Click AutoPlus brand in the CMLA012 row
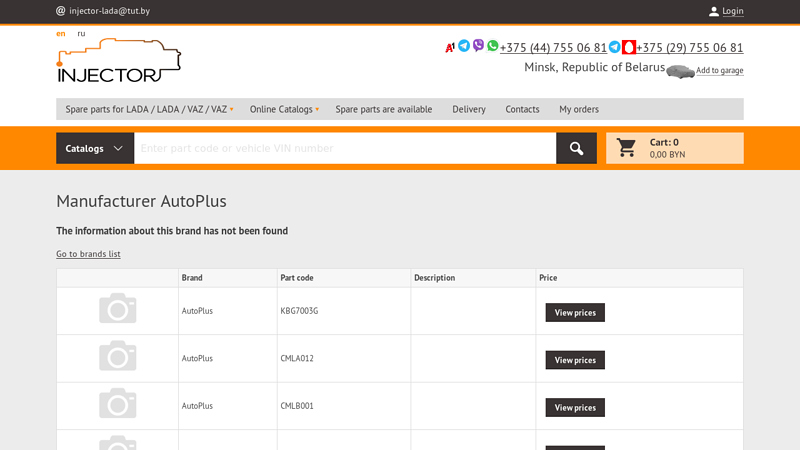Image resolution: width=800 pixels, height=450 pixels. click(x=197, y=358)
